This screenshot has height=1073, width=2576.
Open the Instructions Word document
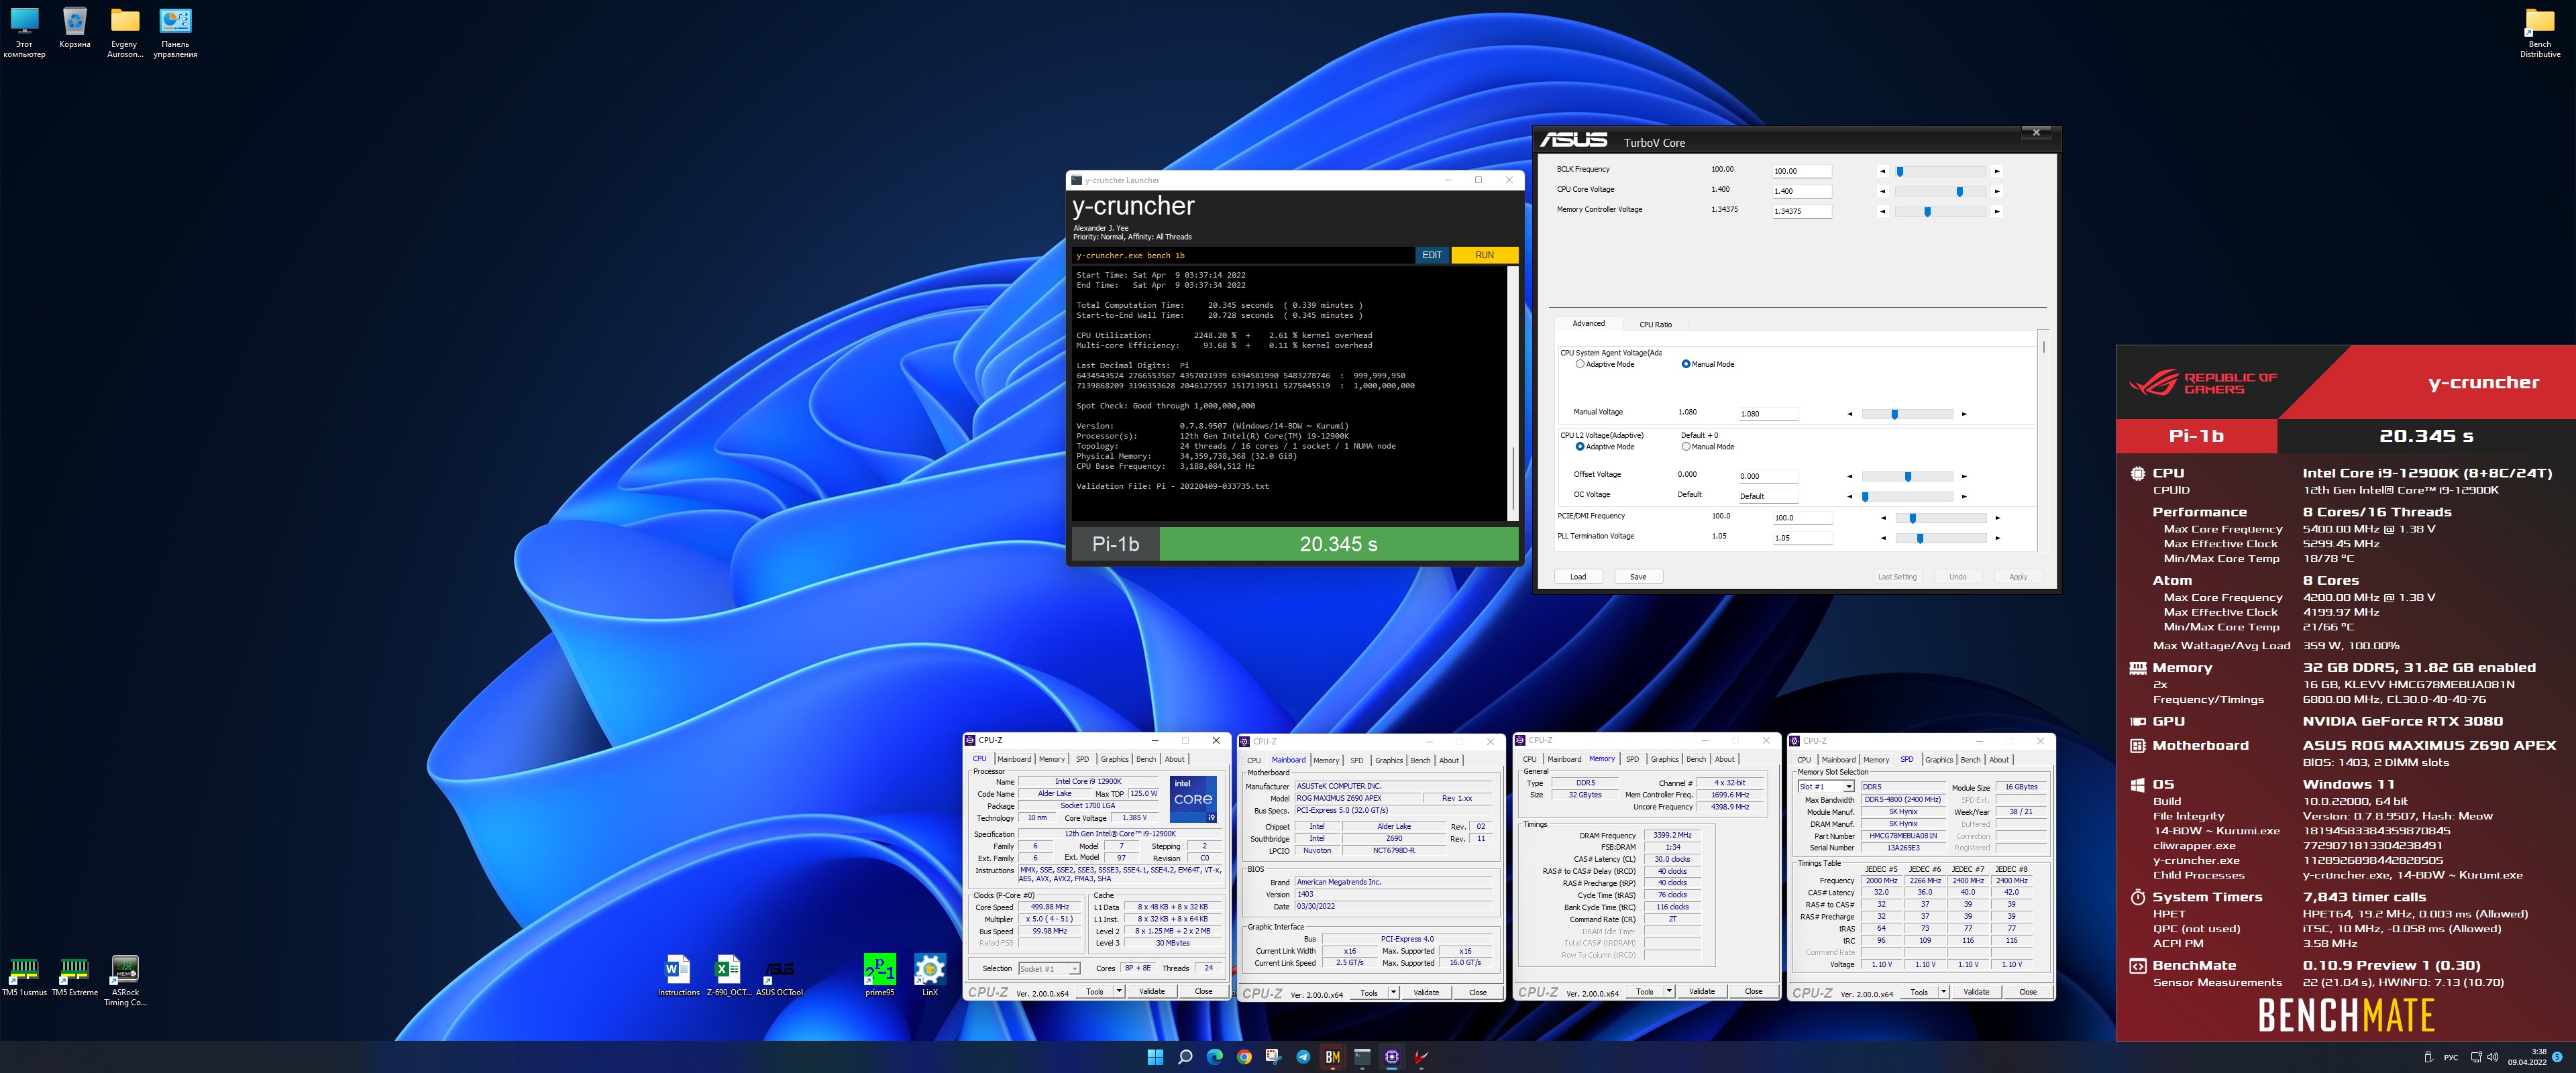coord(678,976)
